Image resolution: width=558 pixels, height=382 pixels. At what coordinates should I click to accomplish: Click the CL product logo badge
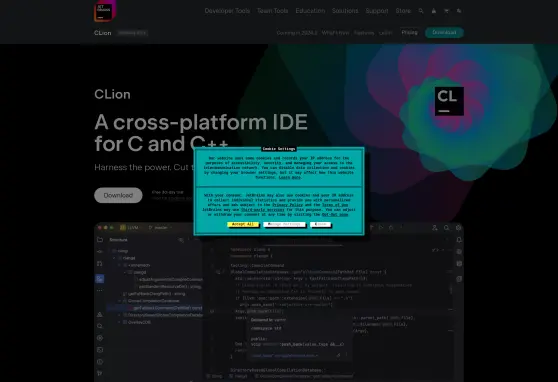point(449,101)
